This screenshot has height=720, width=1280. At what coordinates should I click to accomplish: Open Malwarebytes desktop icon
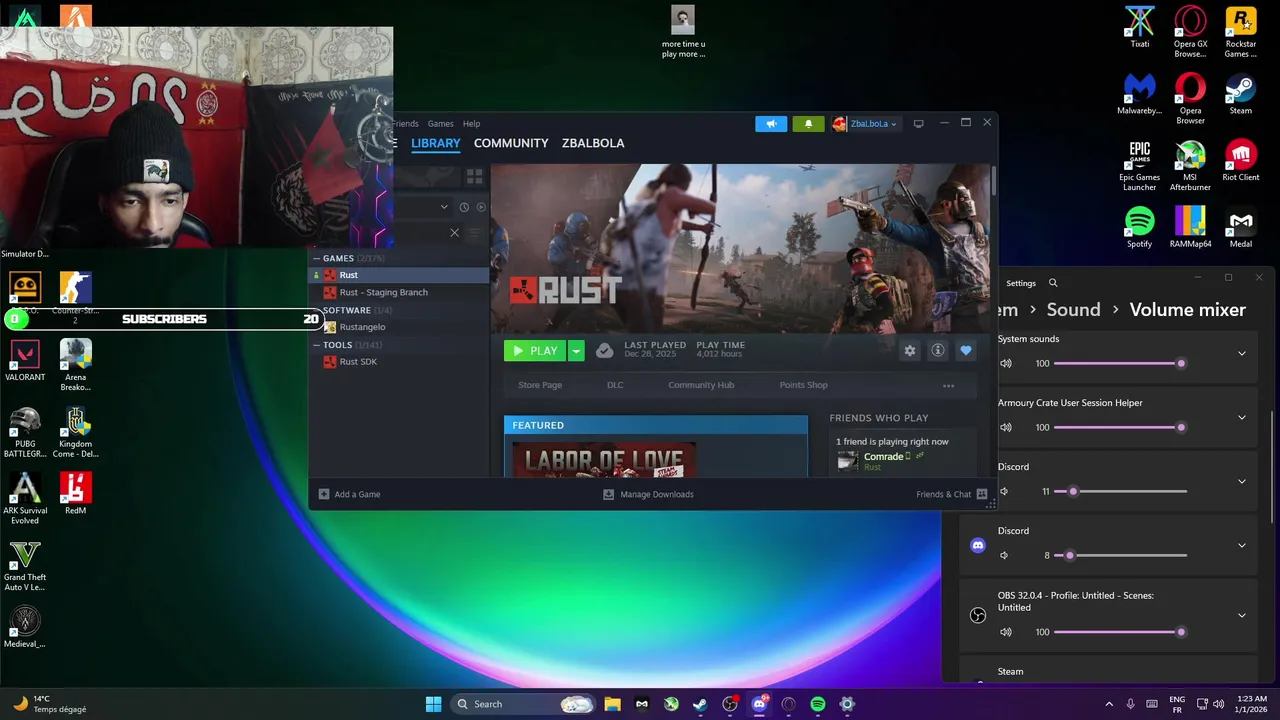pos(1139,95)
